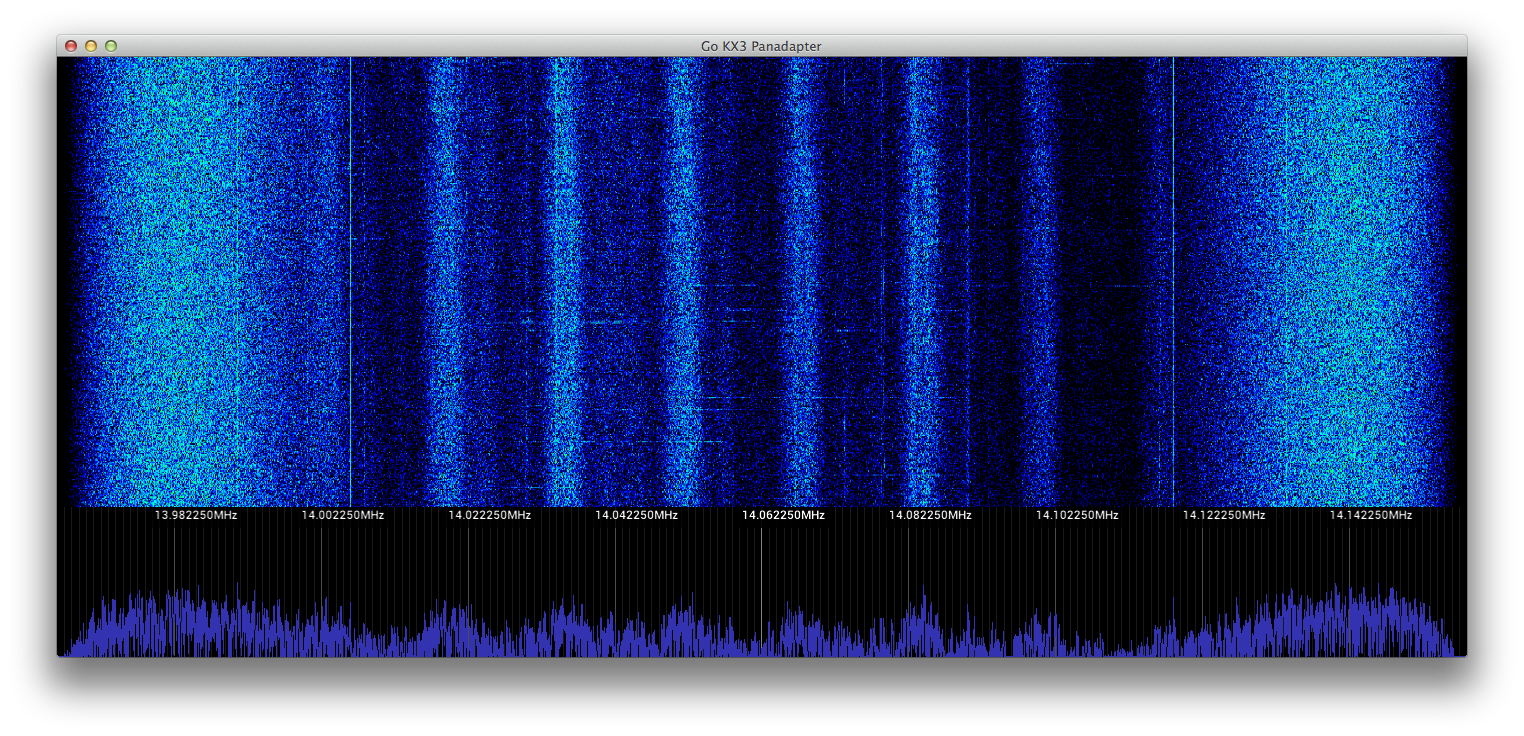Click the Go KX3 Panadapter window title

click(x=761, y=46)
